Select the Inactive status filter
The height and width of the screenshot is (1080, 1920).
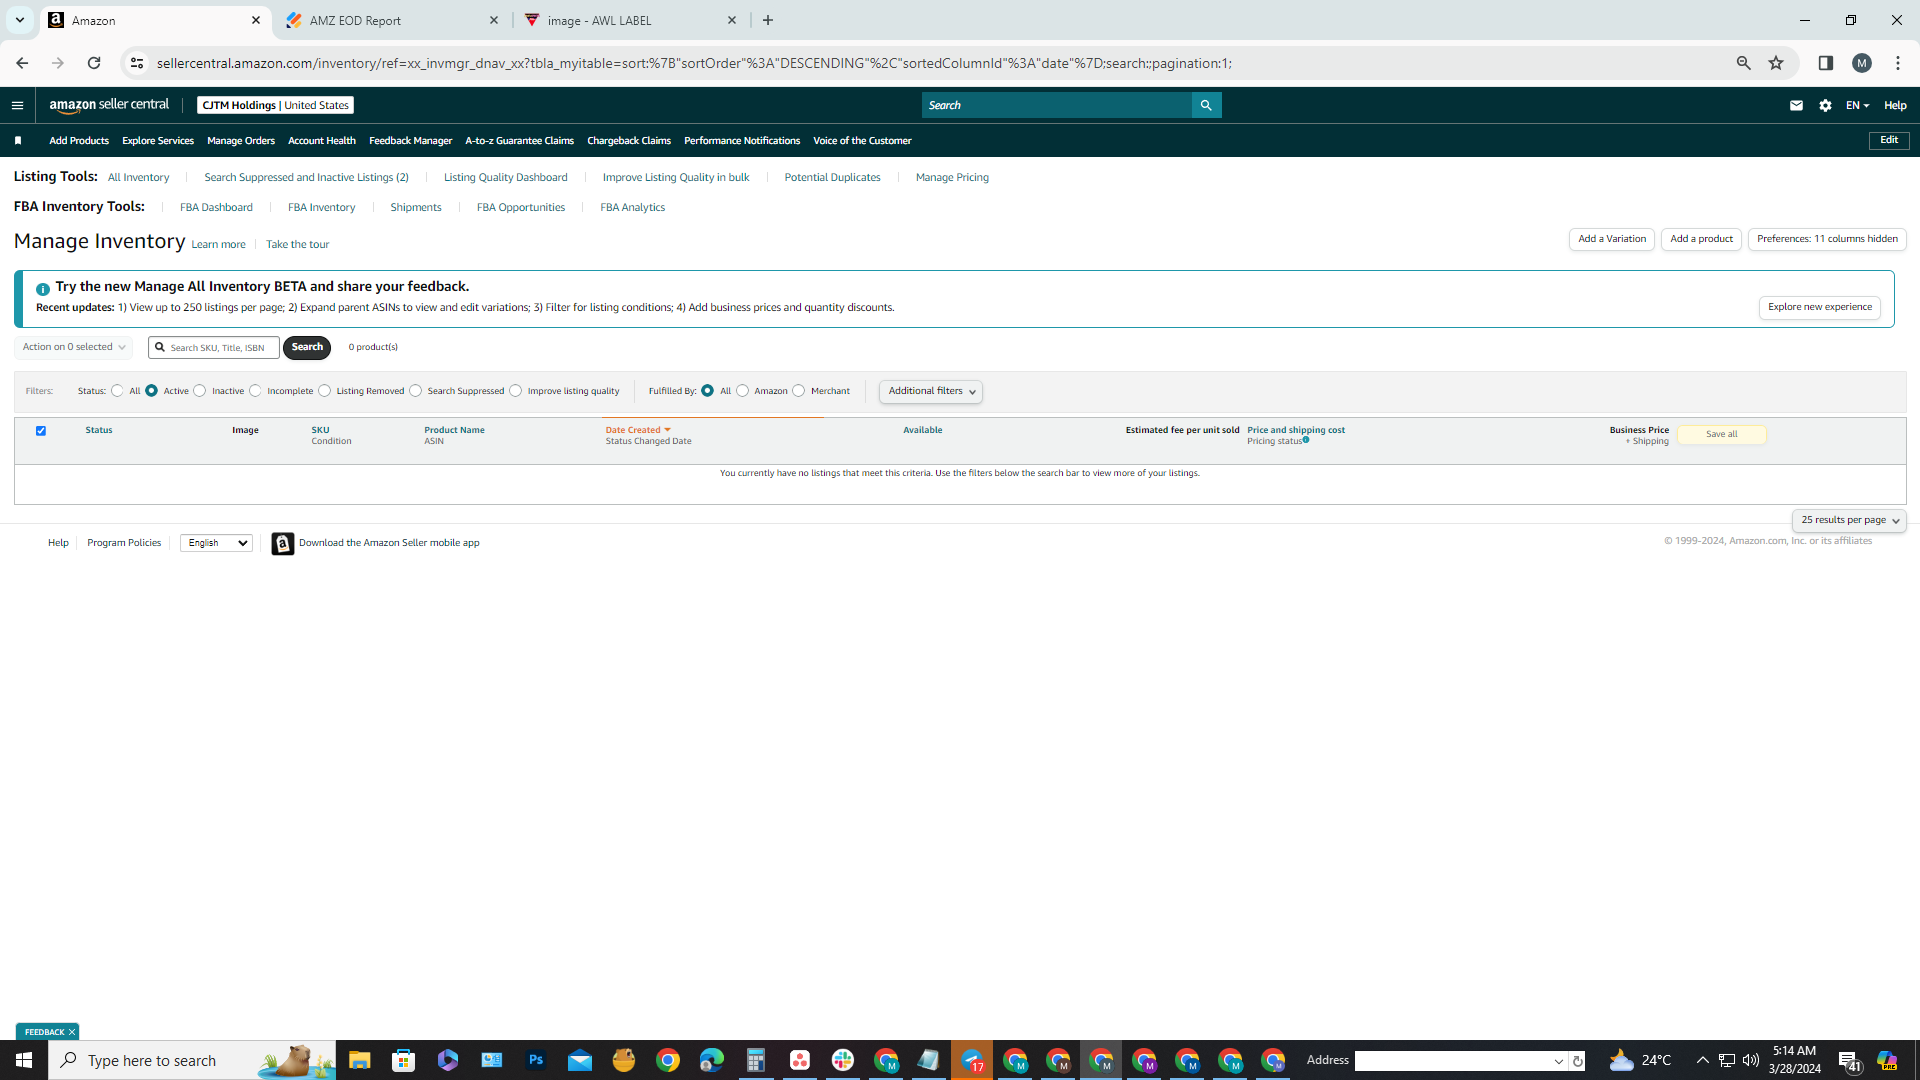point(200,391)
